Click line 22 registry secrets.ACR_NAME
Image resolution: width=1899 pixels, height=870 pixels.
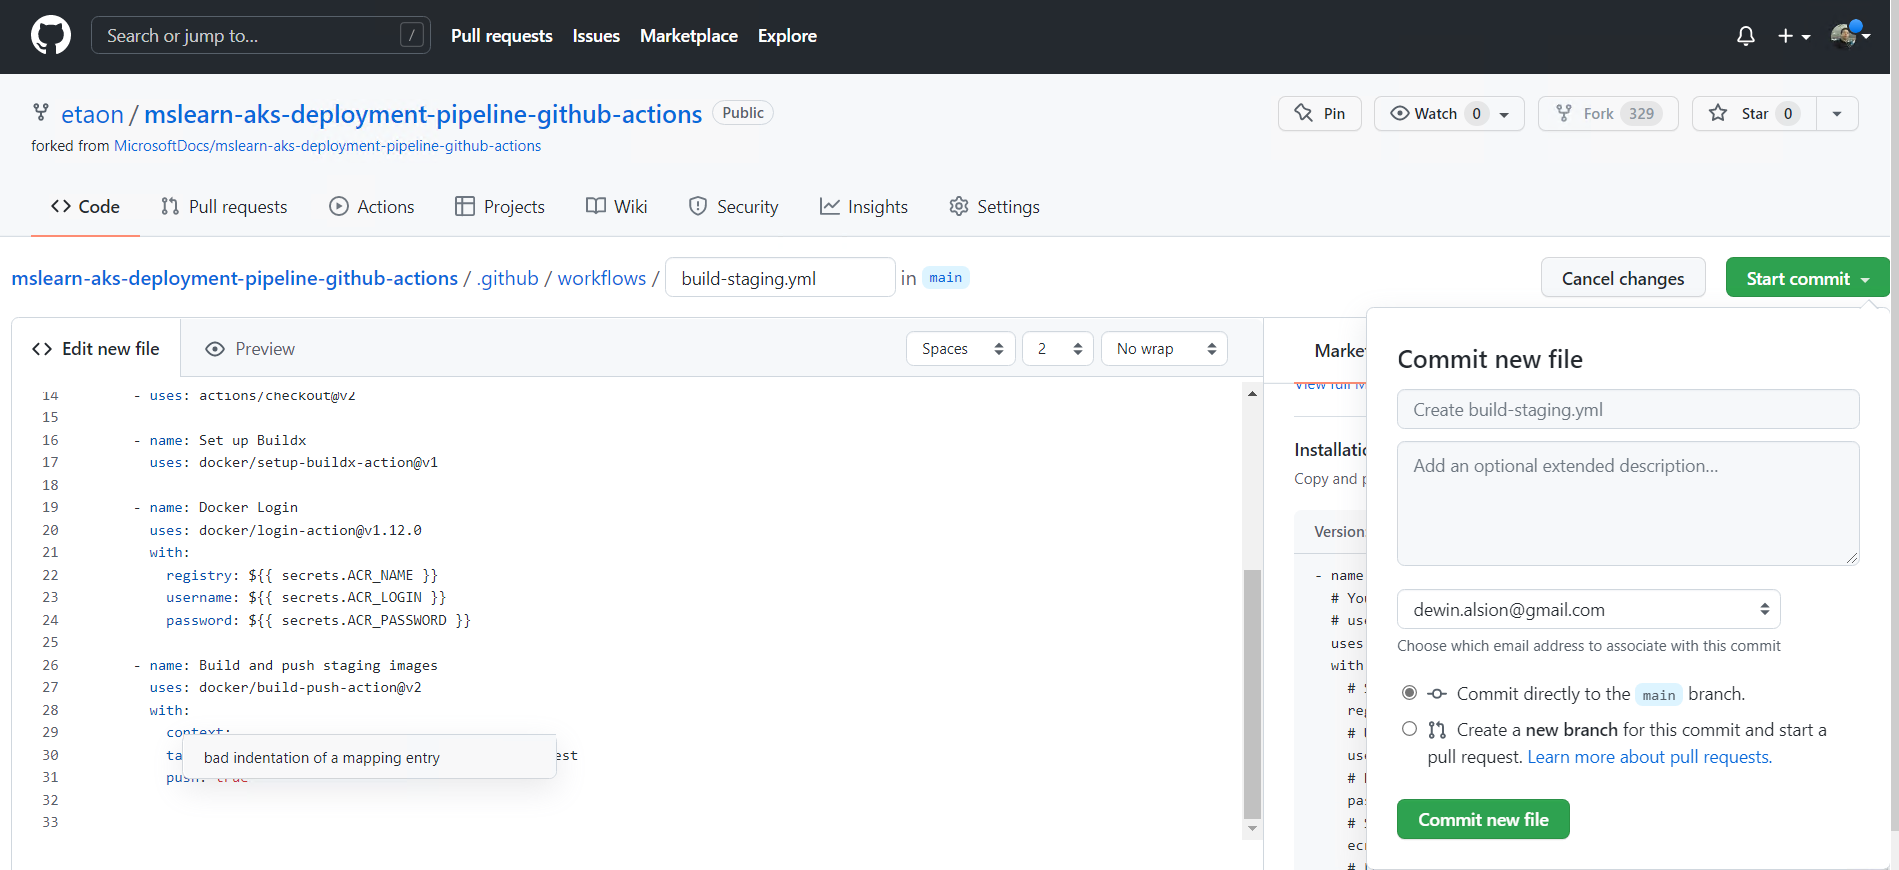click(302, 575)
